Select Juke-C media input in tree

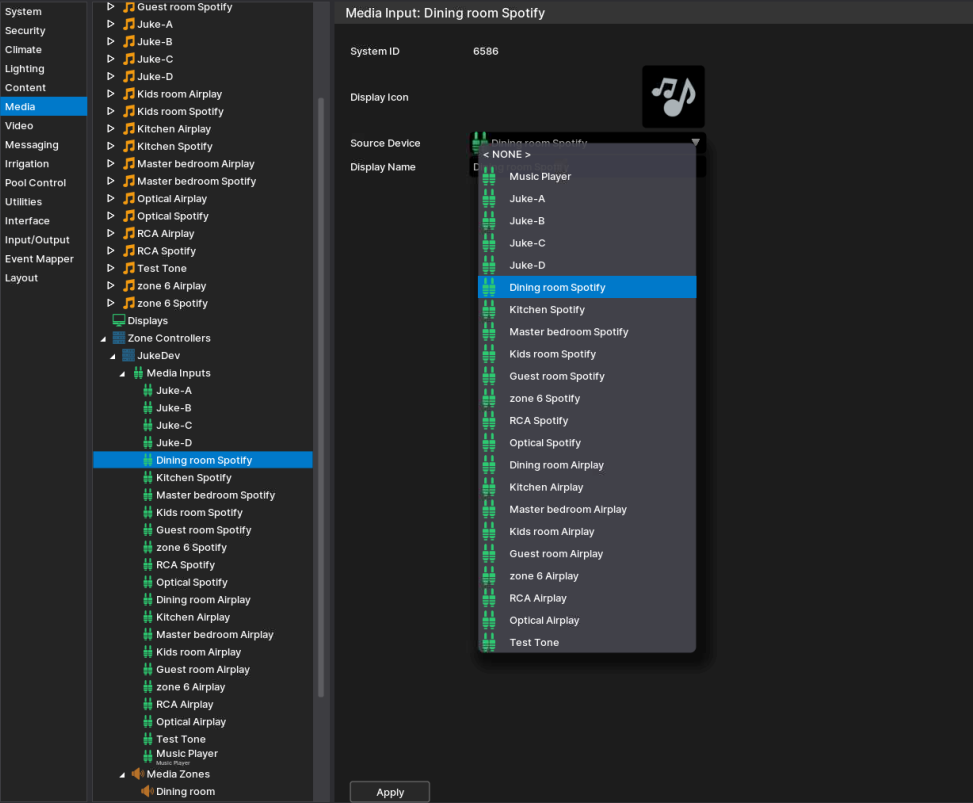point(174,425)
